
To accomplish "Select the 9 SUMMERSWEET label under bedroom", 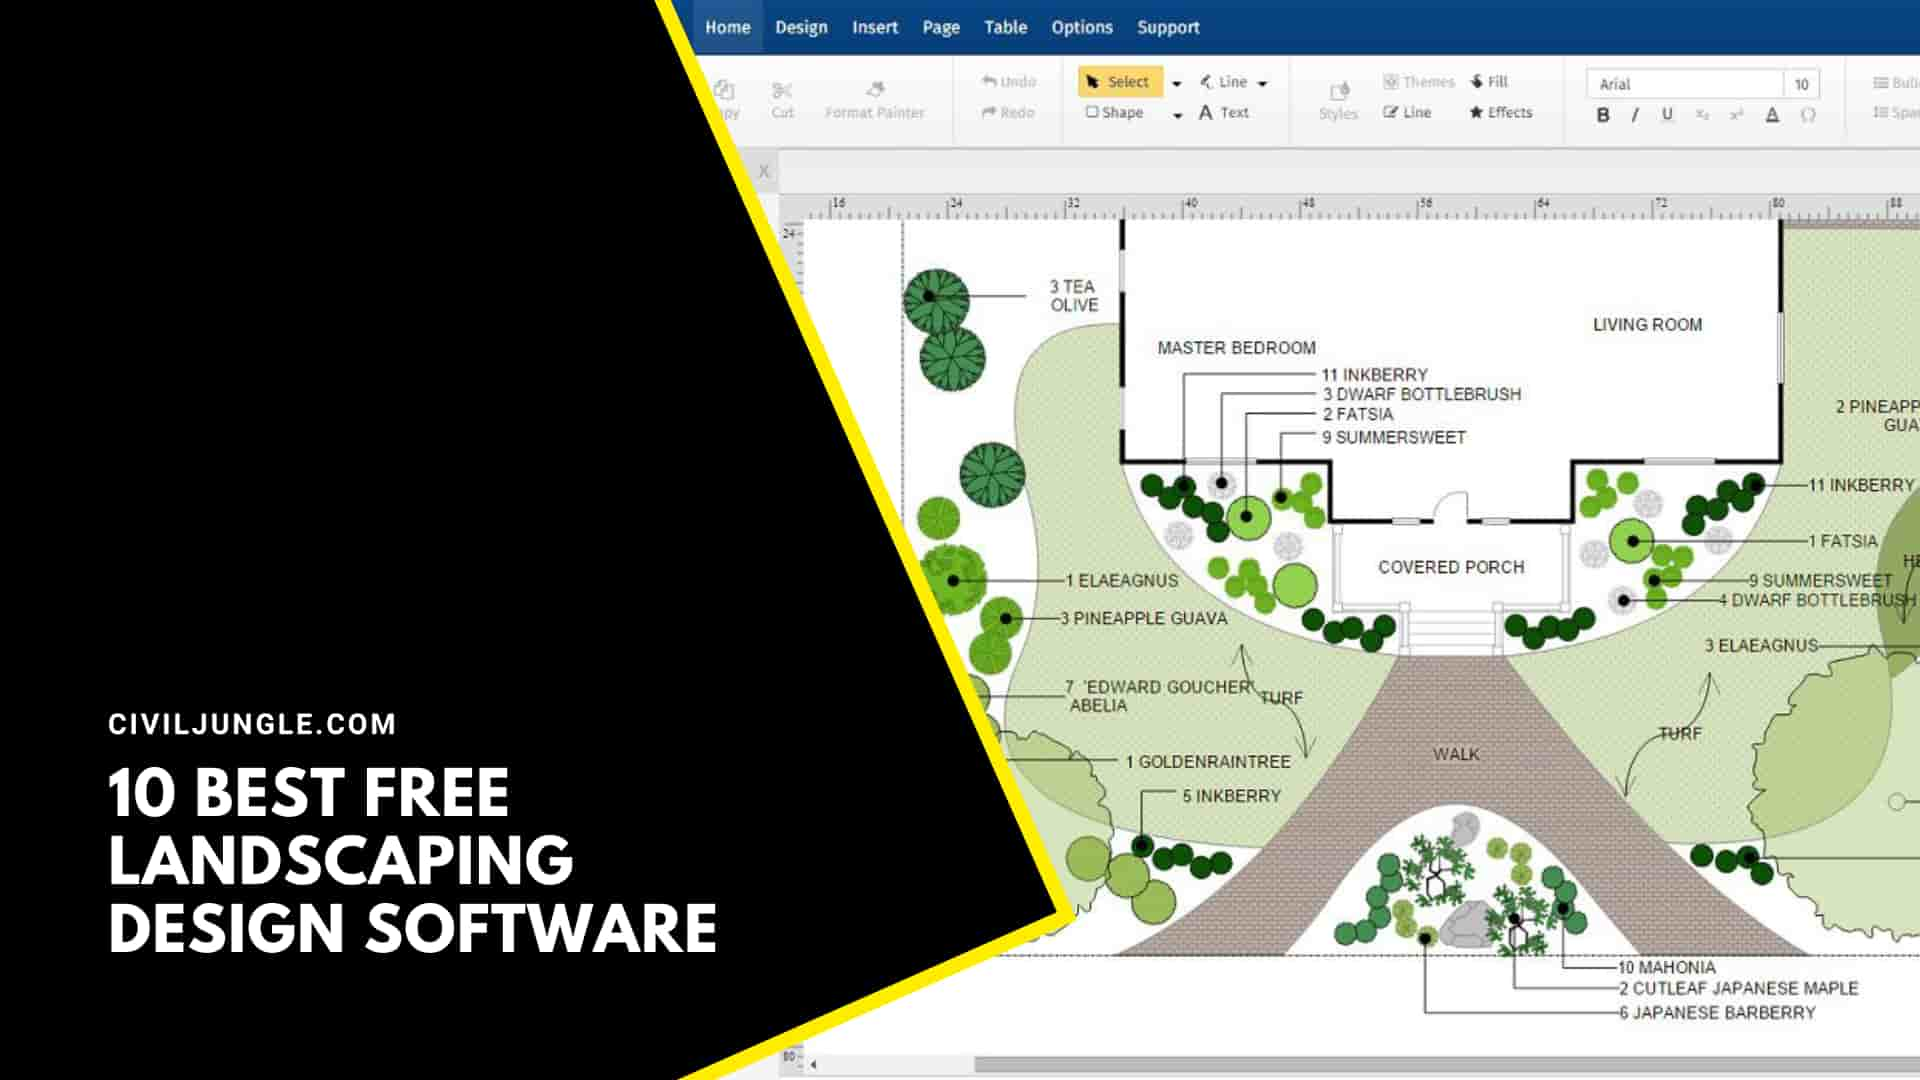I will [x=1394, y=438].
